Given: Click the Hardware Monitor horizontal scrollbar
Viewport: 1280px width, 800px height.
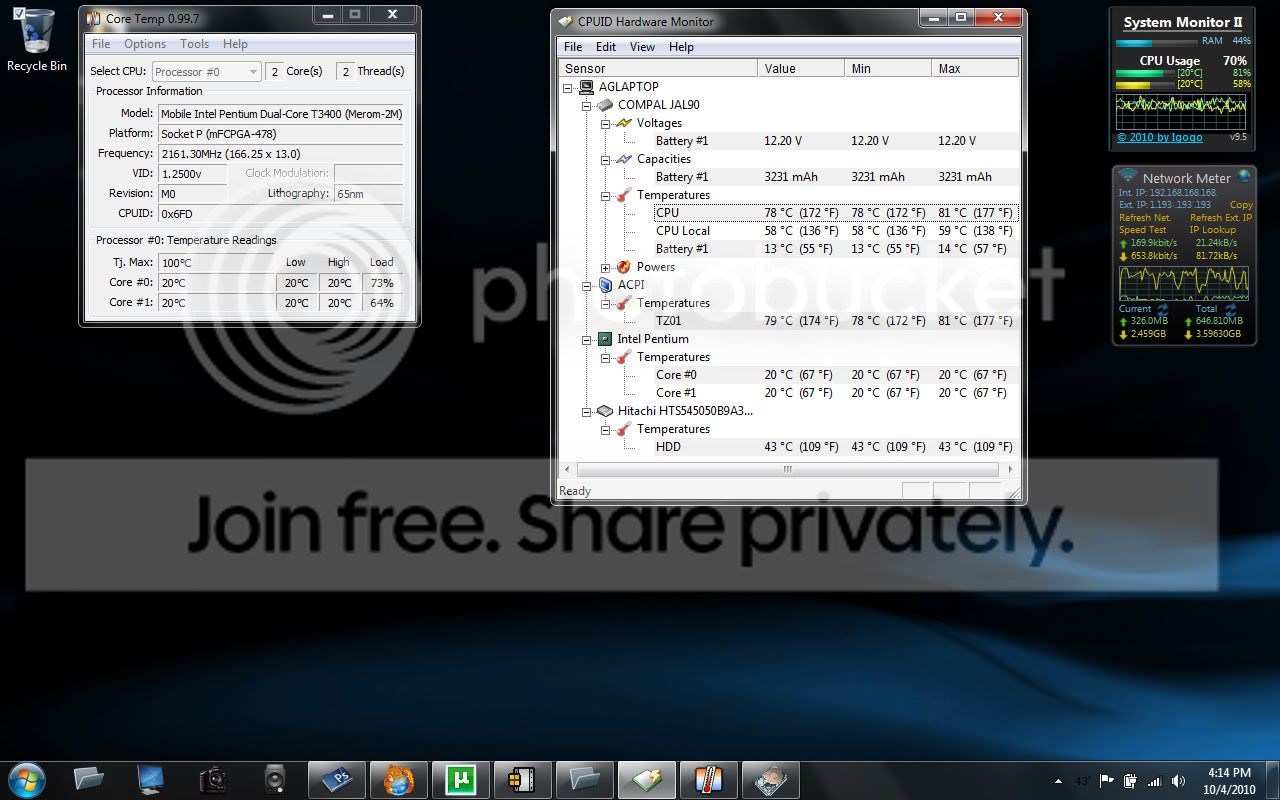Looking at the screenshot, I should (x=788, y=469).
